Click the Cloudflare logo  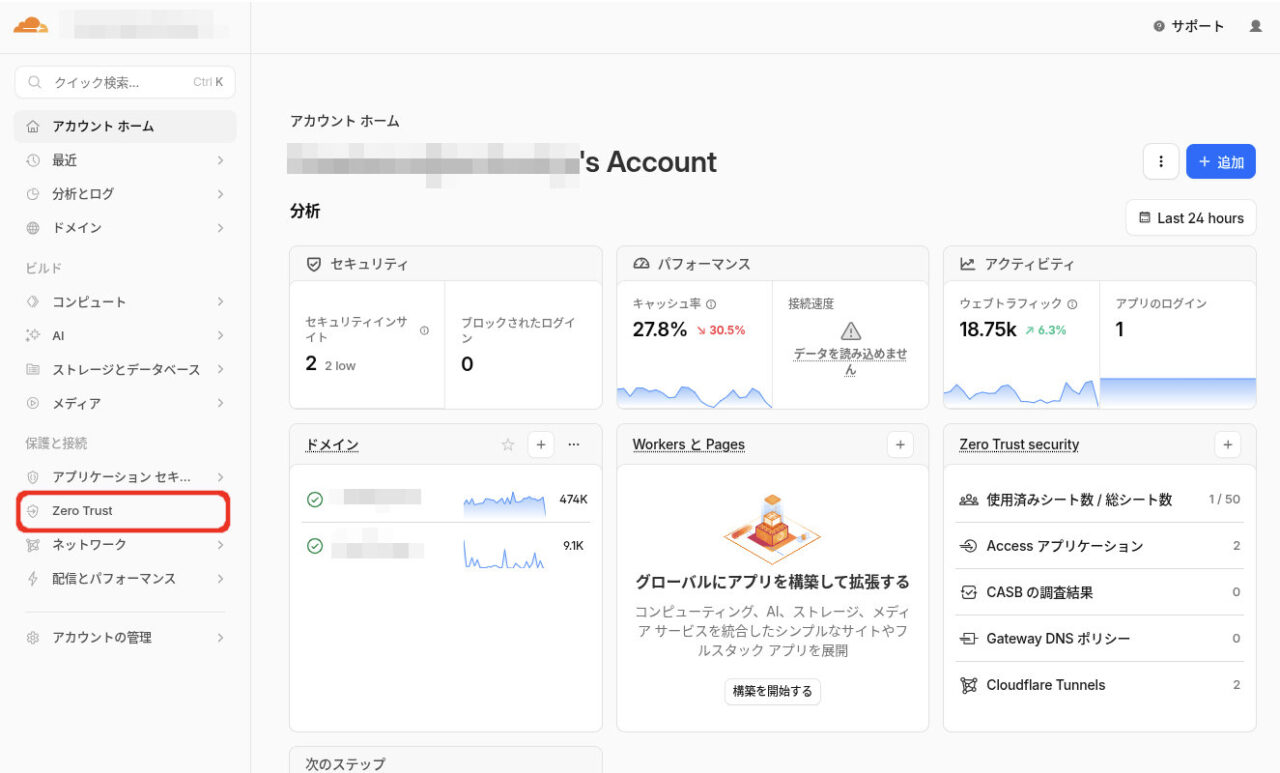[x=30, y=25]
